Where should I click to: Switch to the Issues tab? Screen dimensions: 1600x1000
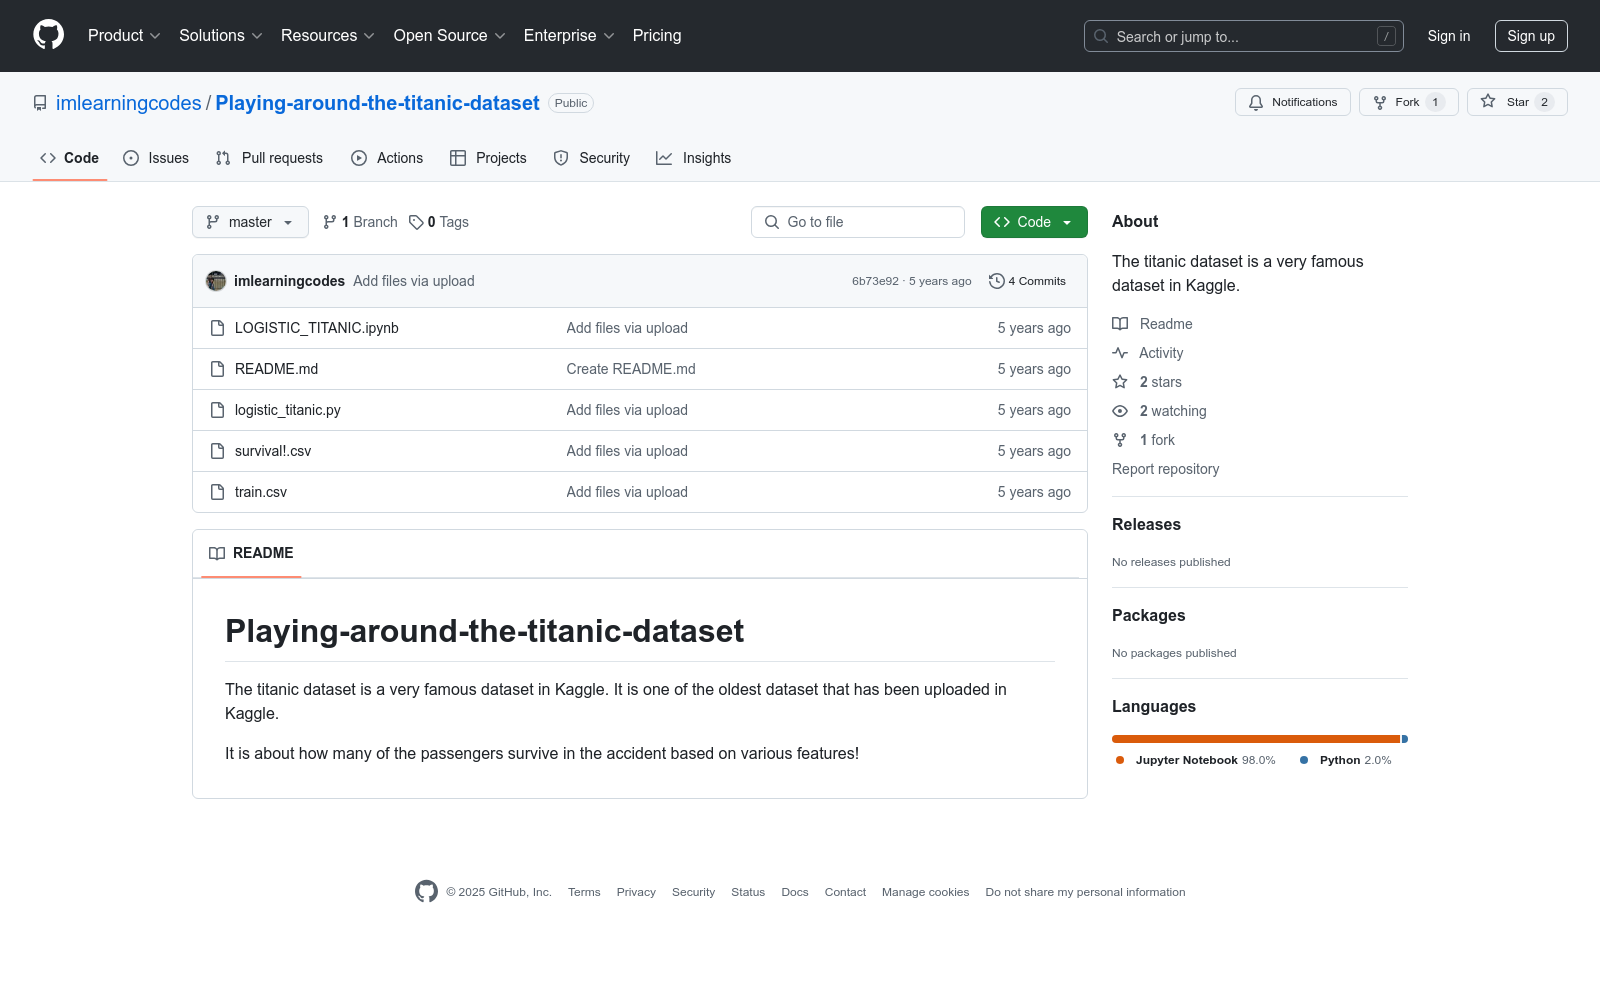(x=156, y=158)
